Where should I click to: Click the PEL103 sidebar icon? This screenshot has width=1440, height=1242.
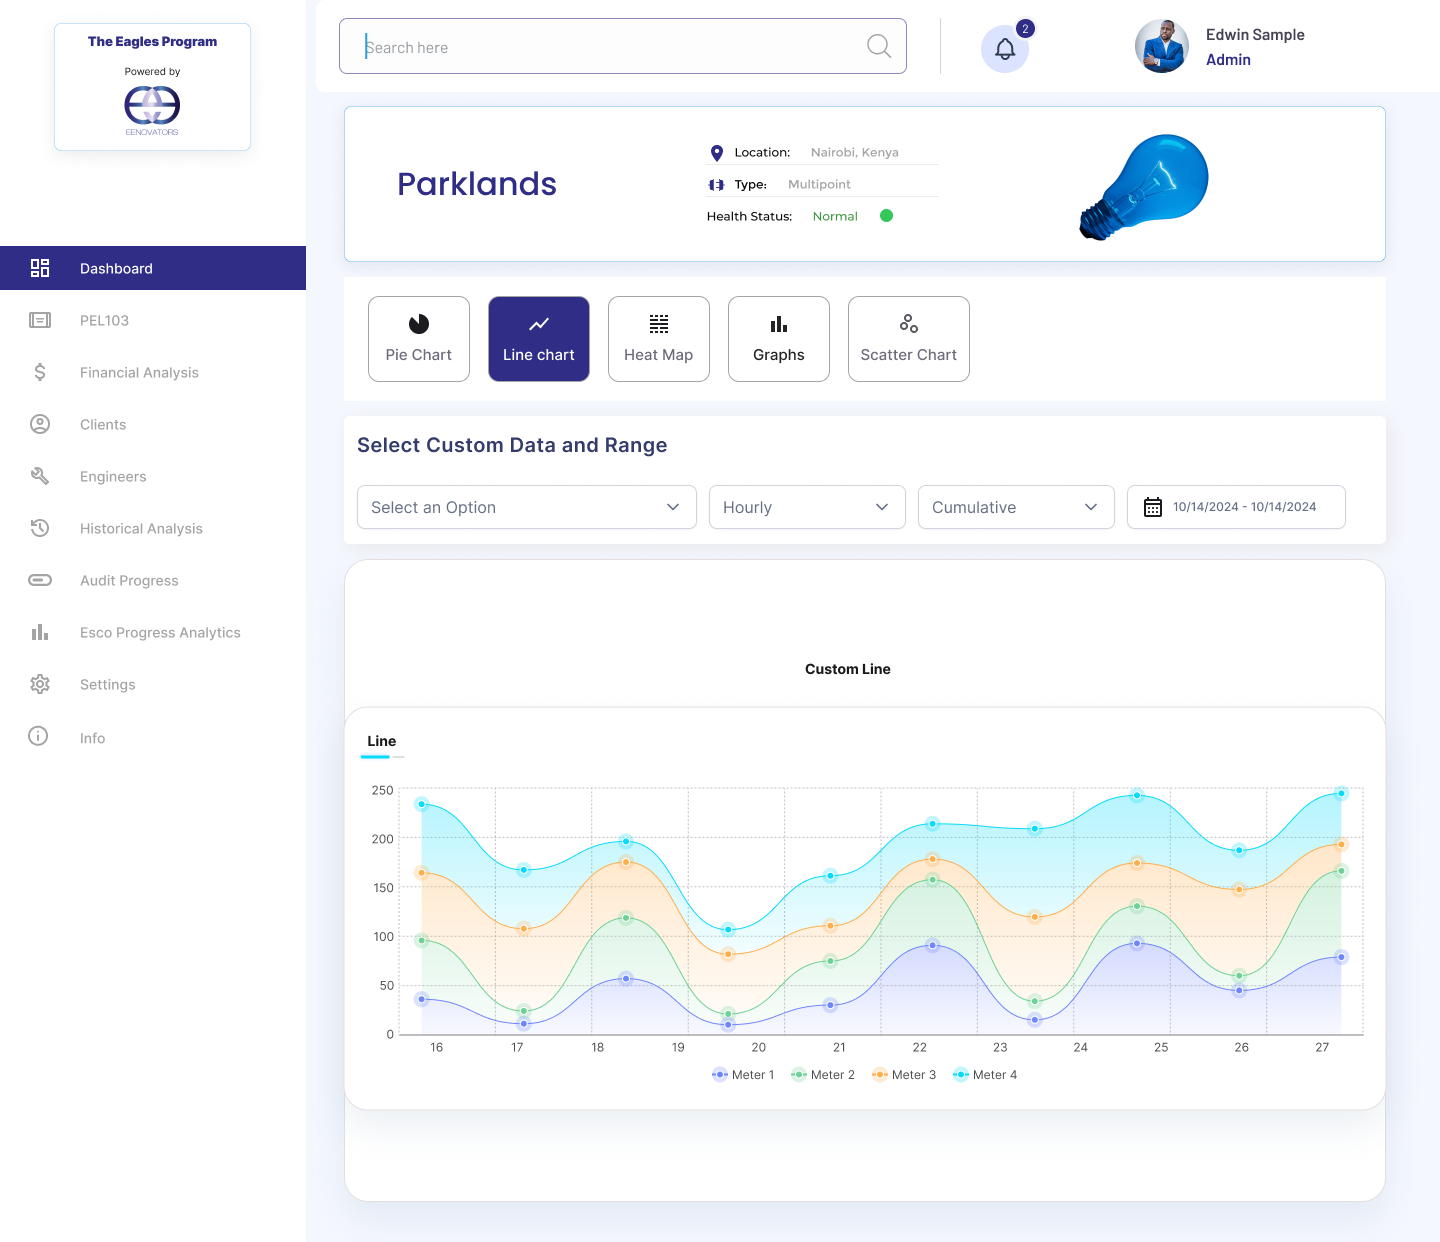40,320
